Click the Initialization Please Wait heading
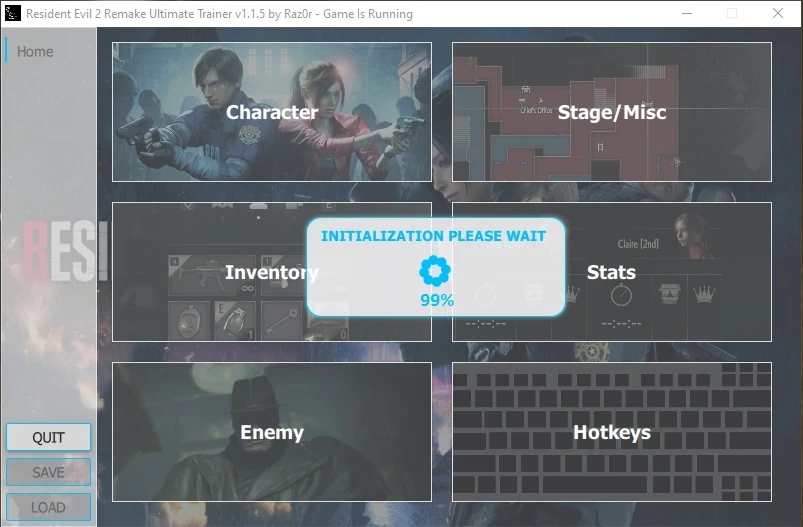This screenshot has height=527, width=803. click(433, 236)
